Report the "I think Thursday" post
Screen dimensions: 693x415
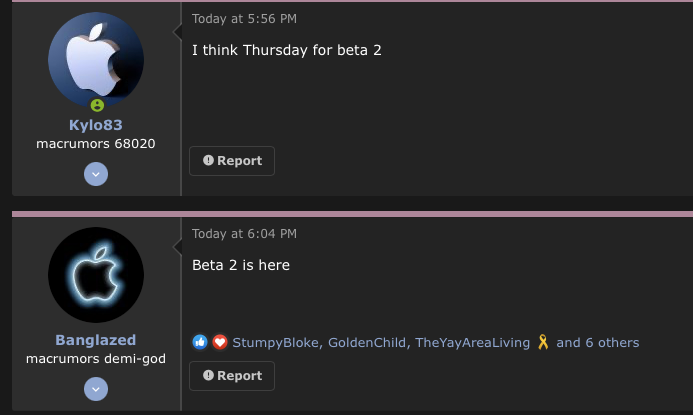click(232, 161)
